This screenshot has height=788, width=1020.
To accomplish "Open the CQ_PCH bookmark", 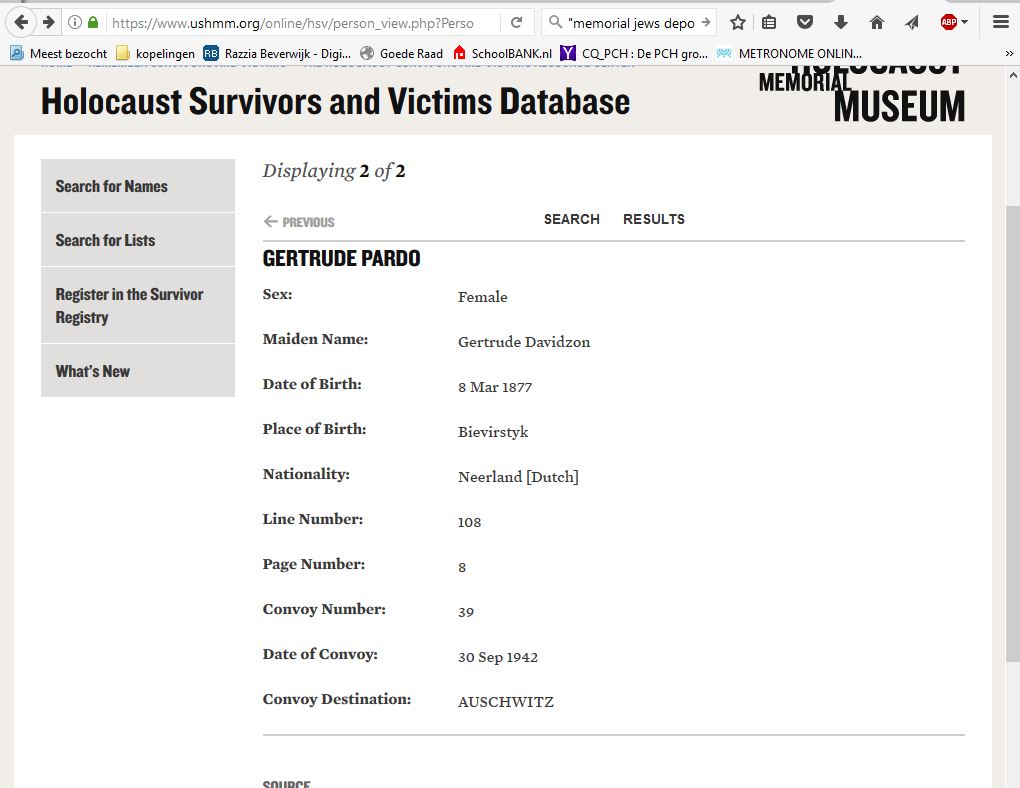I will pos(634,53).
